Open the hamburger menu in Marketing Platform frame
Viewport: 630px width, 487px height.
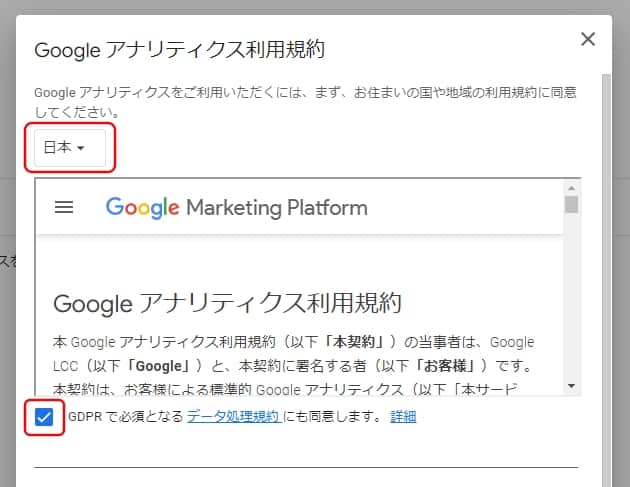[64, 207]
